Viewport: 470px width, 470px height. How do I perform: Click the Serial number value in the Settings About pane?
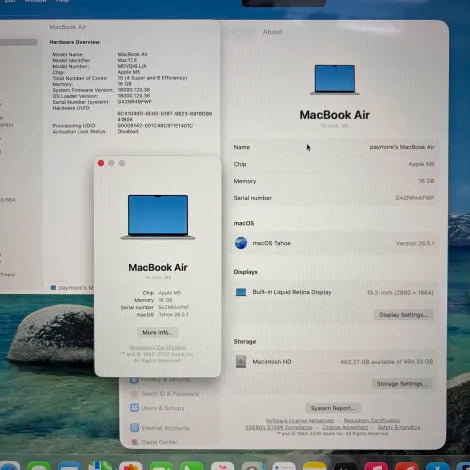pos(415,198)
